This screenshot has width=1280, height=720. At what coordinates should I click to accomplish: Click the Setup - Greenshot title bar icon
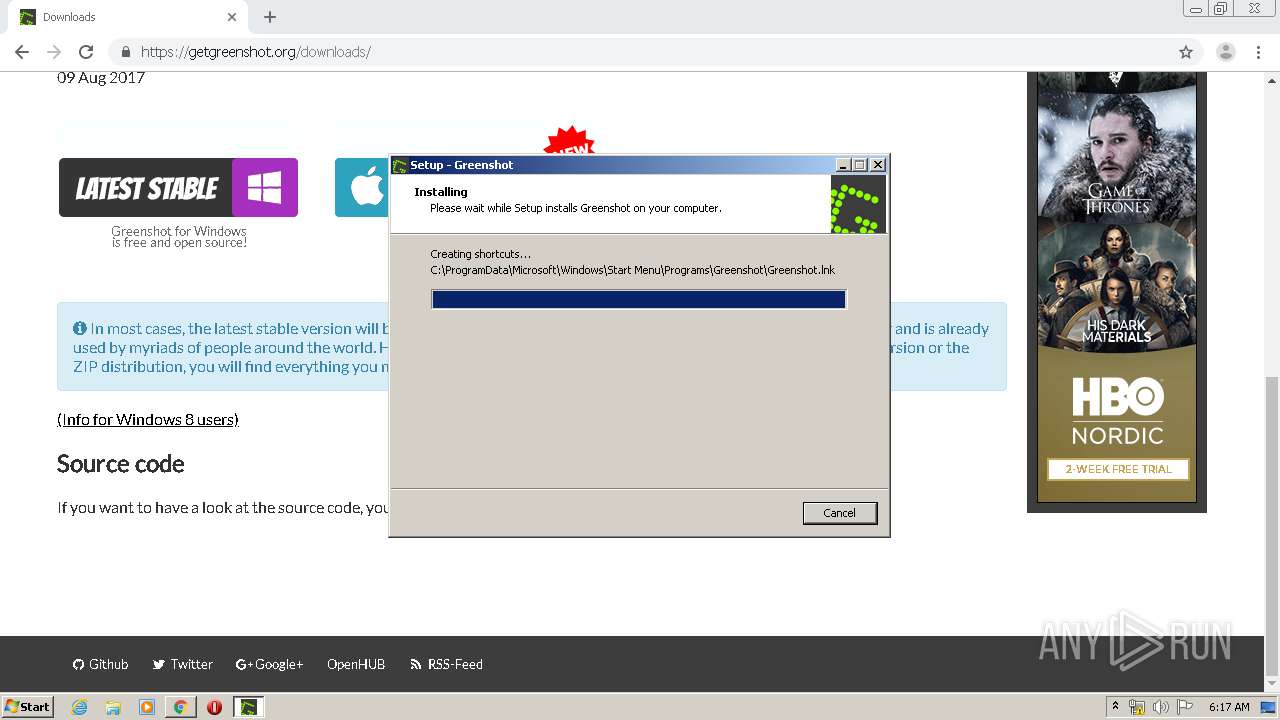[x=400, y=165]
